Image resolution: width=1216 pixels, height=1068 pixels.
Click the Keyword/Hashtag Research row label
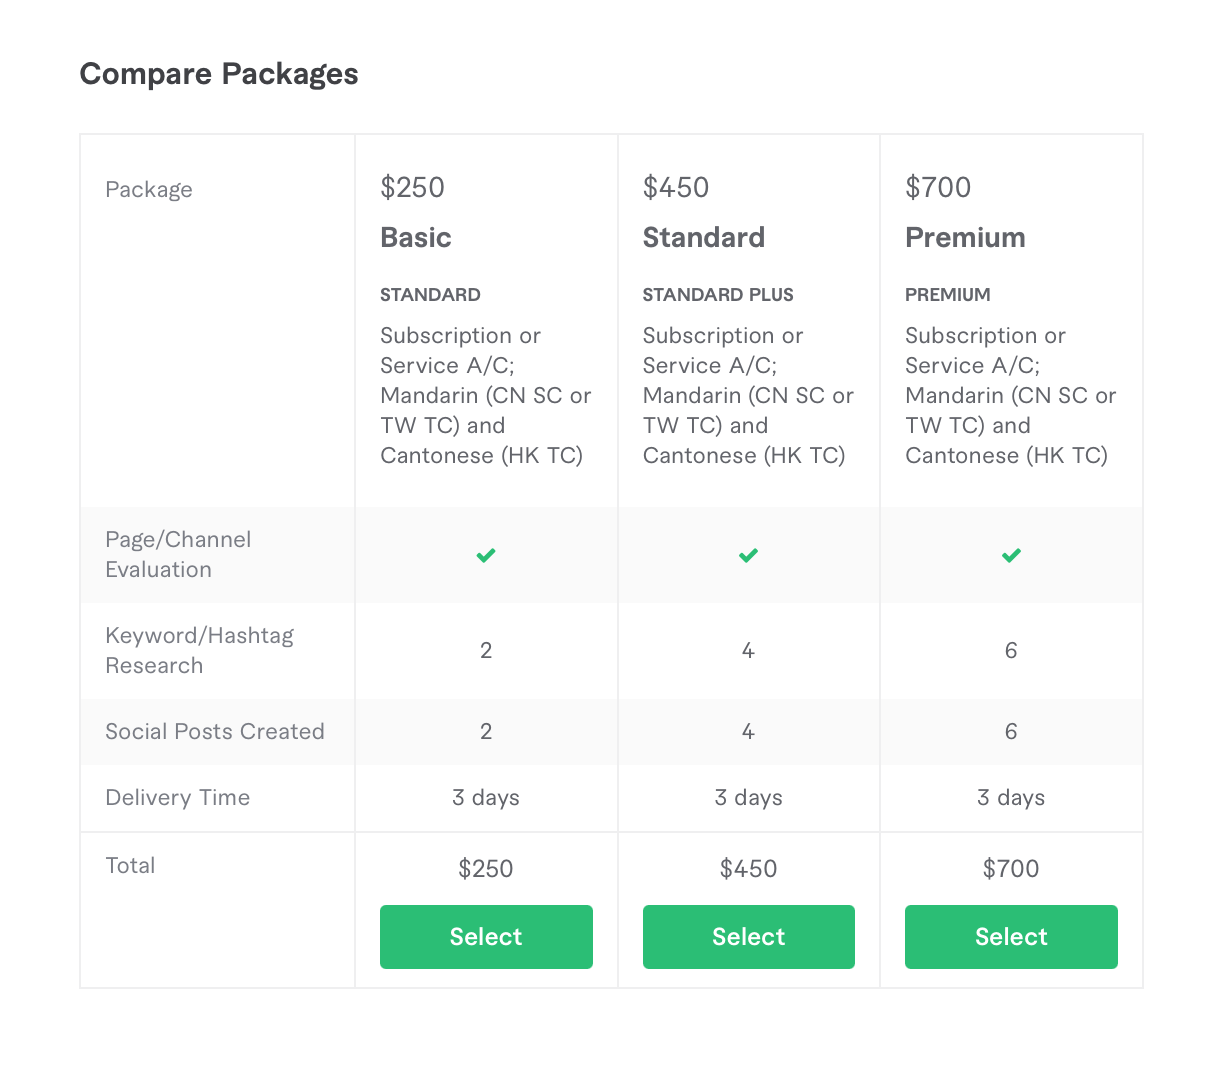pos(199,651)
